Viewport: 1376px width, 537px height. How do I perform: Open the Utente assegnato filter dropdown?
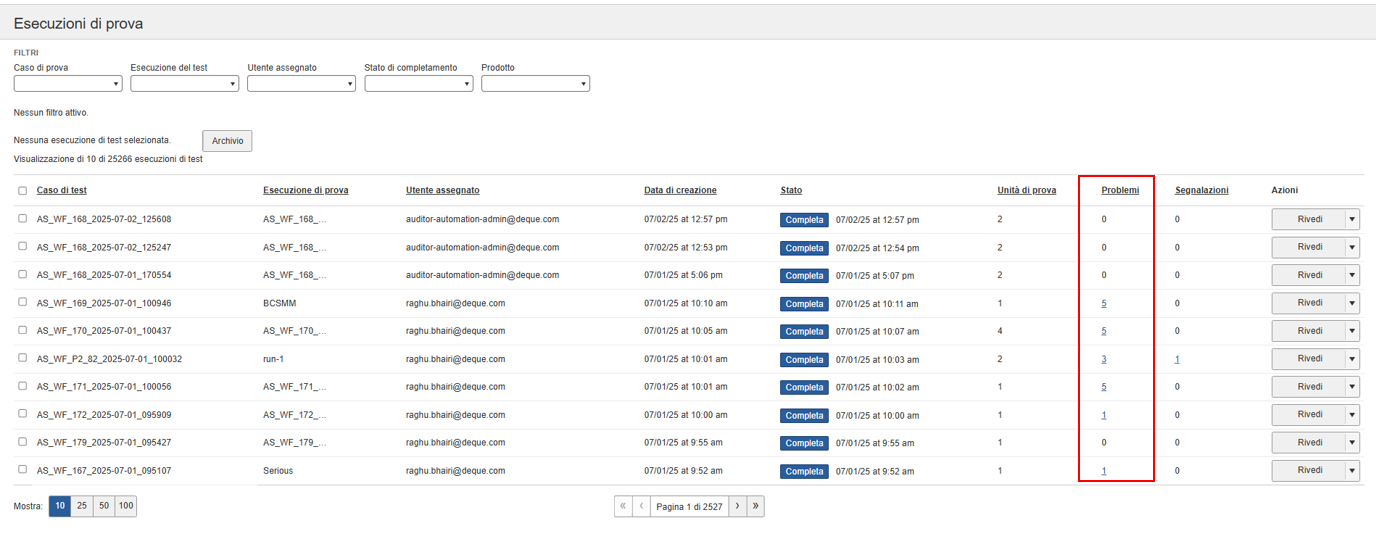301,84
